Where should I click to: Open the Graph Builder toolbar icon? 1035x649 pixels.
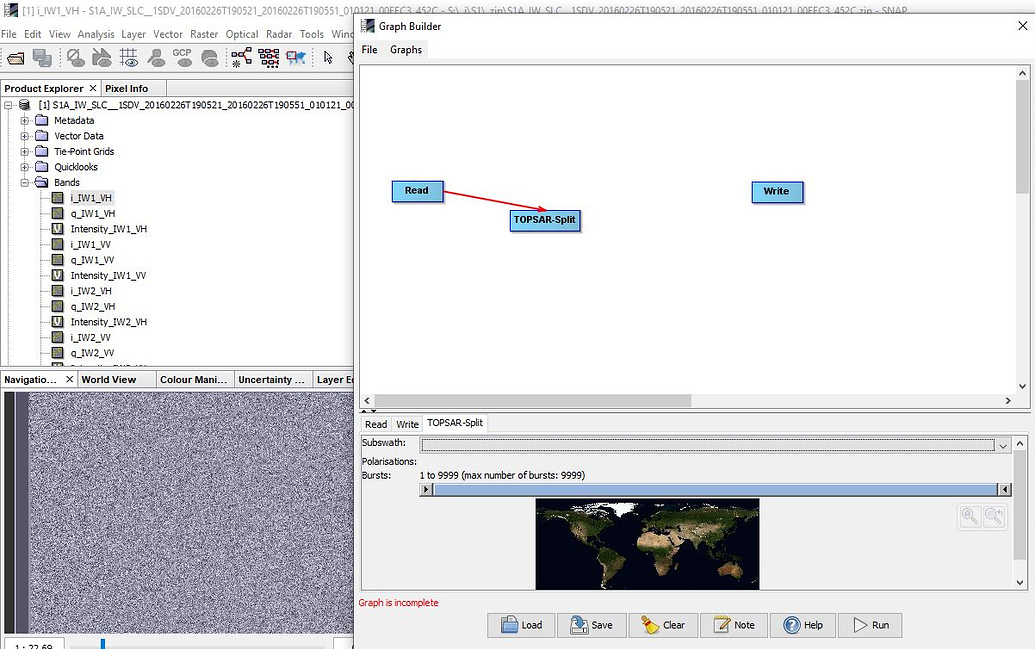click(241, 58)
